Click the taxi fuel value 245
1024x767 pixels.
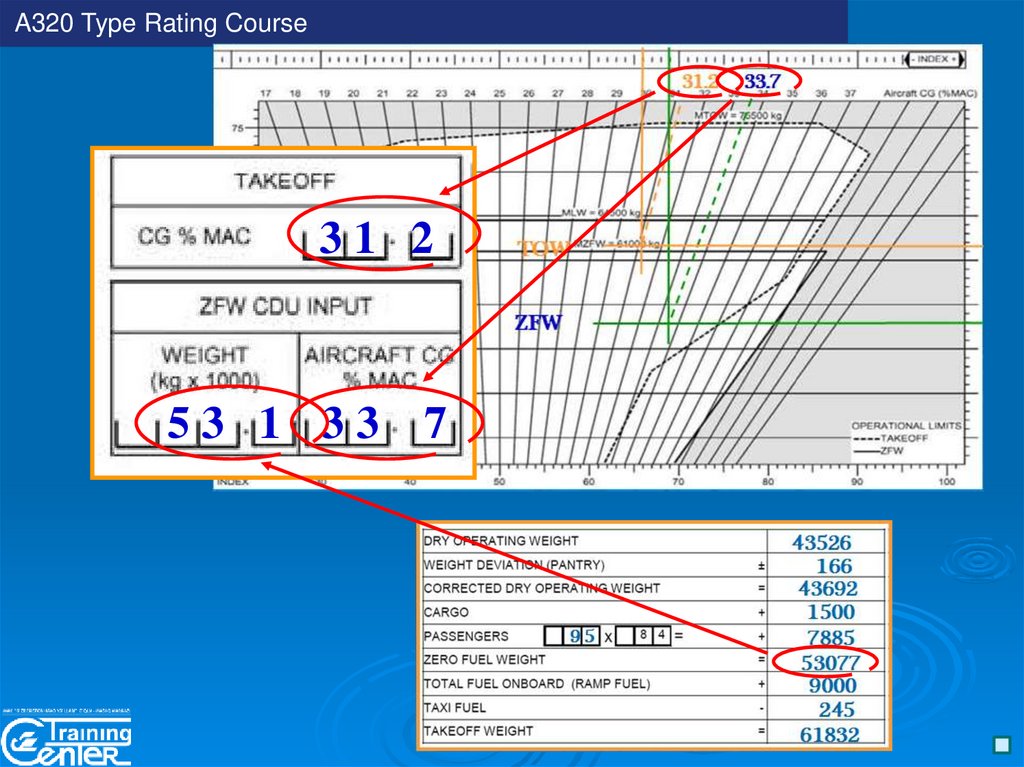(x=837, y=710)
